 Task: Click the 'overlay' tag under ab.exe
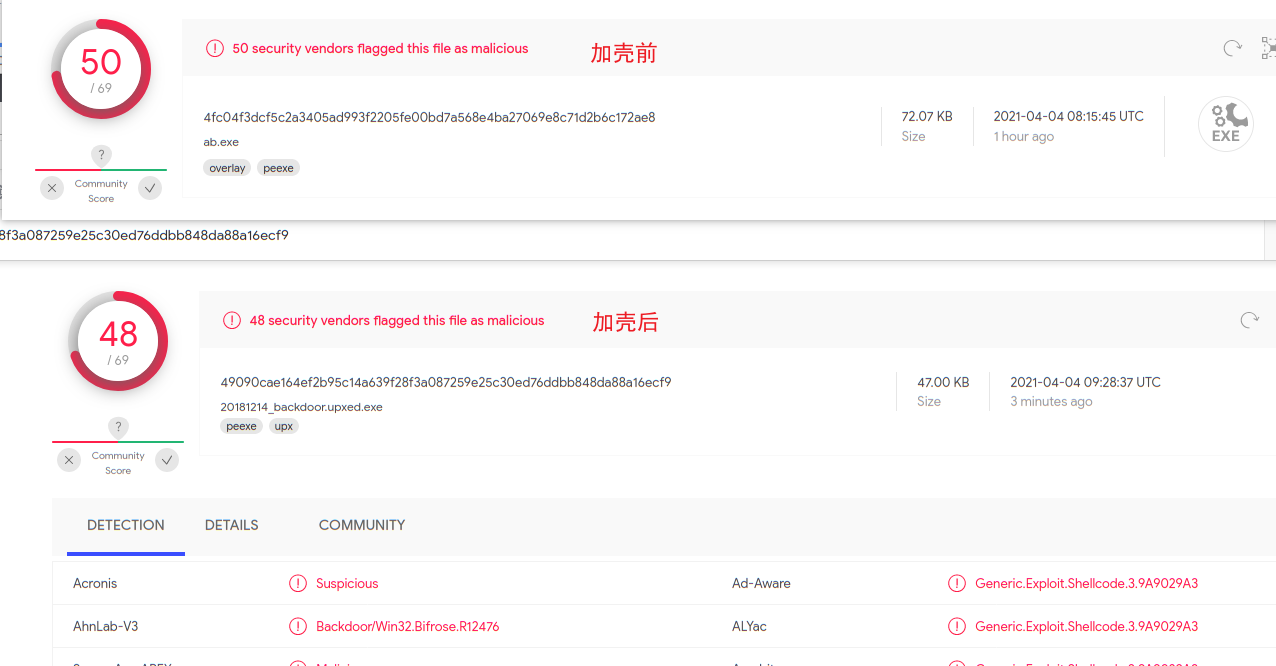pos(227,168)
